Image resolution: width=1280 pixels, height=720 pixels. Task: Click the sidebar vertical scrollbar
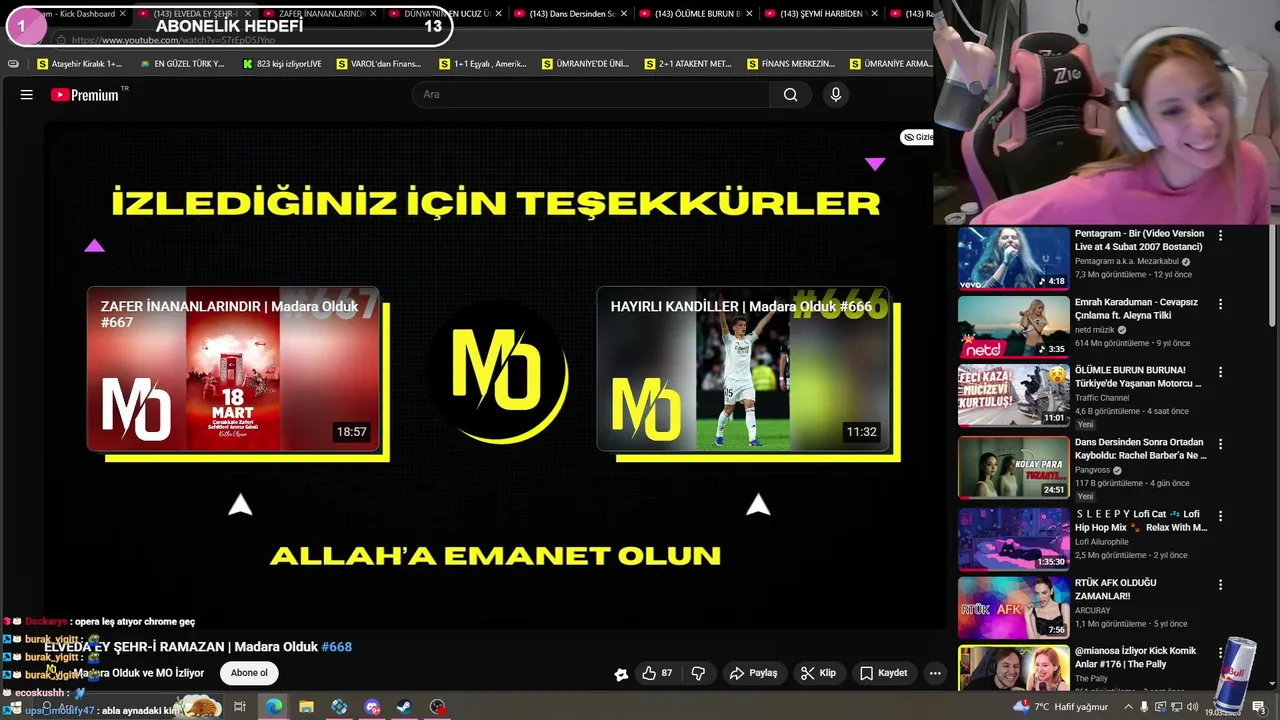(x=1273, y=275)
